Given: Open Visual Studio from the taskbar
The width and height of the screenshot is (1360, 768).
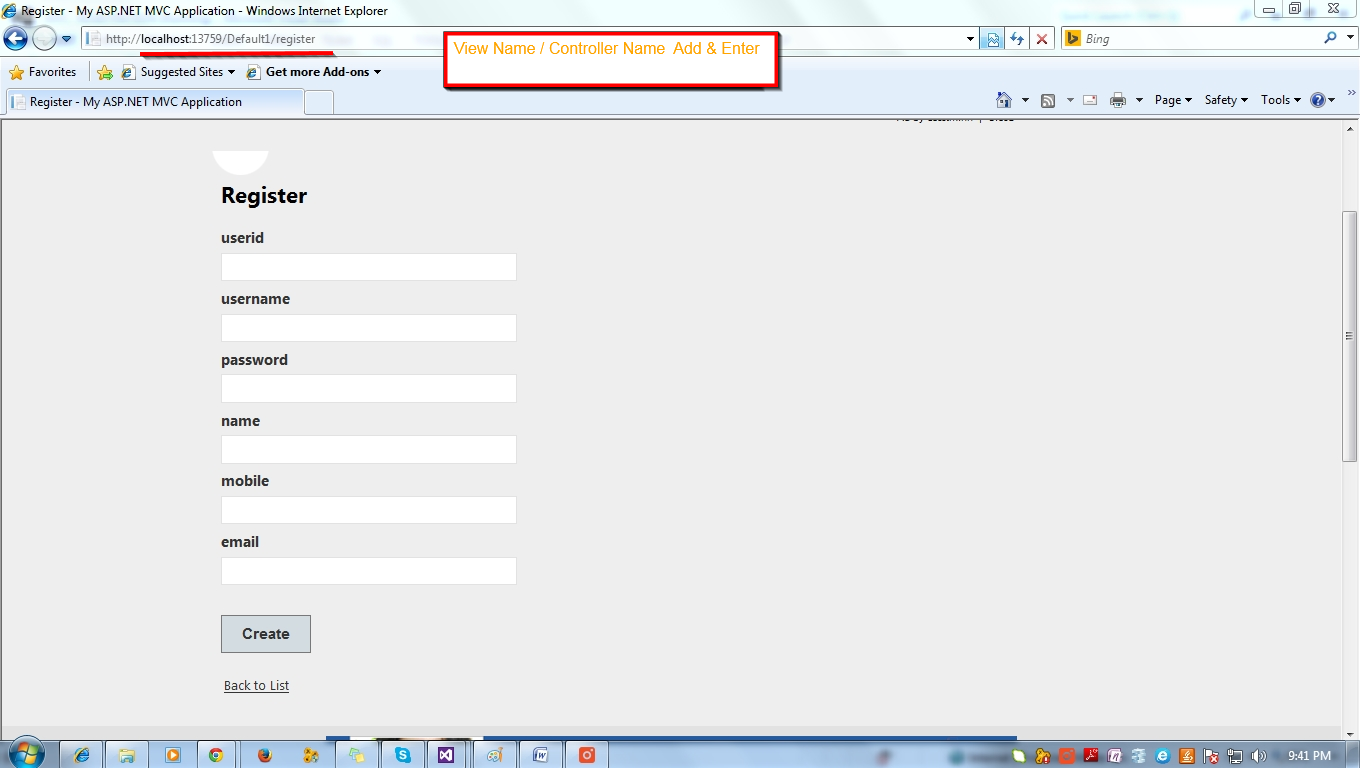Looking at the screenshot, I should pos(447,755).
